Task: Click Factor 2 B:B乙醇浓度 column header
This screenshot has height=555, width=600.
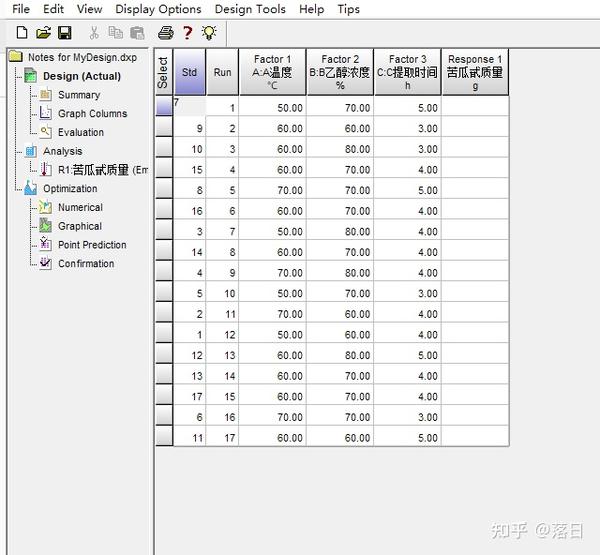Action: 340,72
